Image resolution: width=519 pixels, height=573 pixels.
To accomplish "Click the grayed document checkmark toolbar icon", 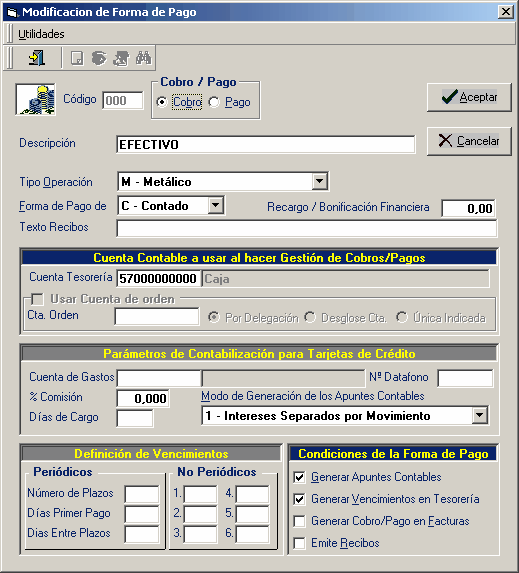I will point(77,58).
